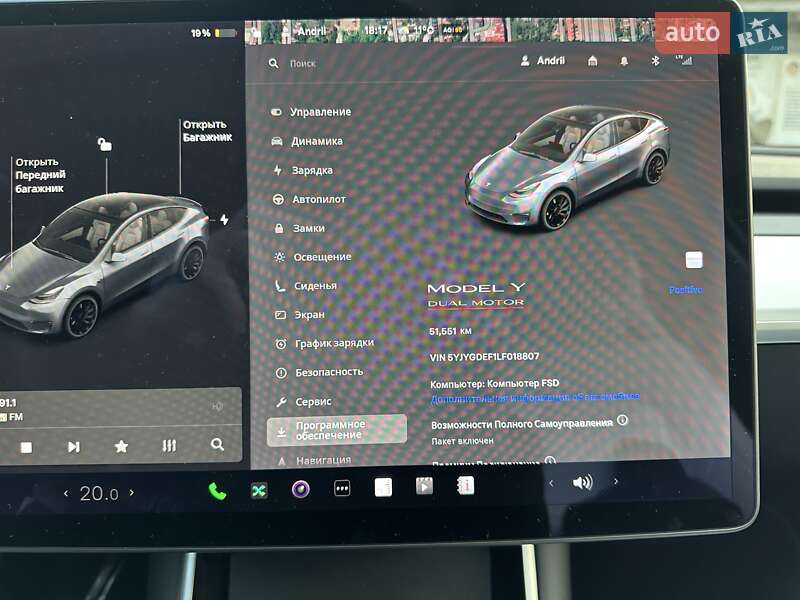Open notifications bell icon
This screenshot has width=800, height=600.
[x=624, y=61]
